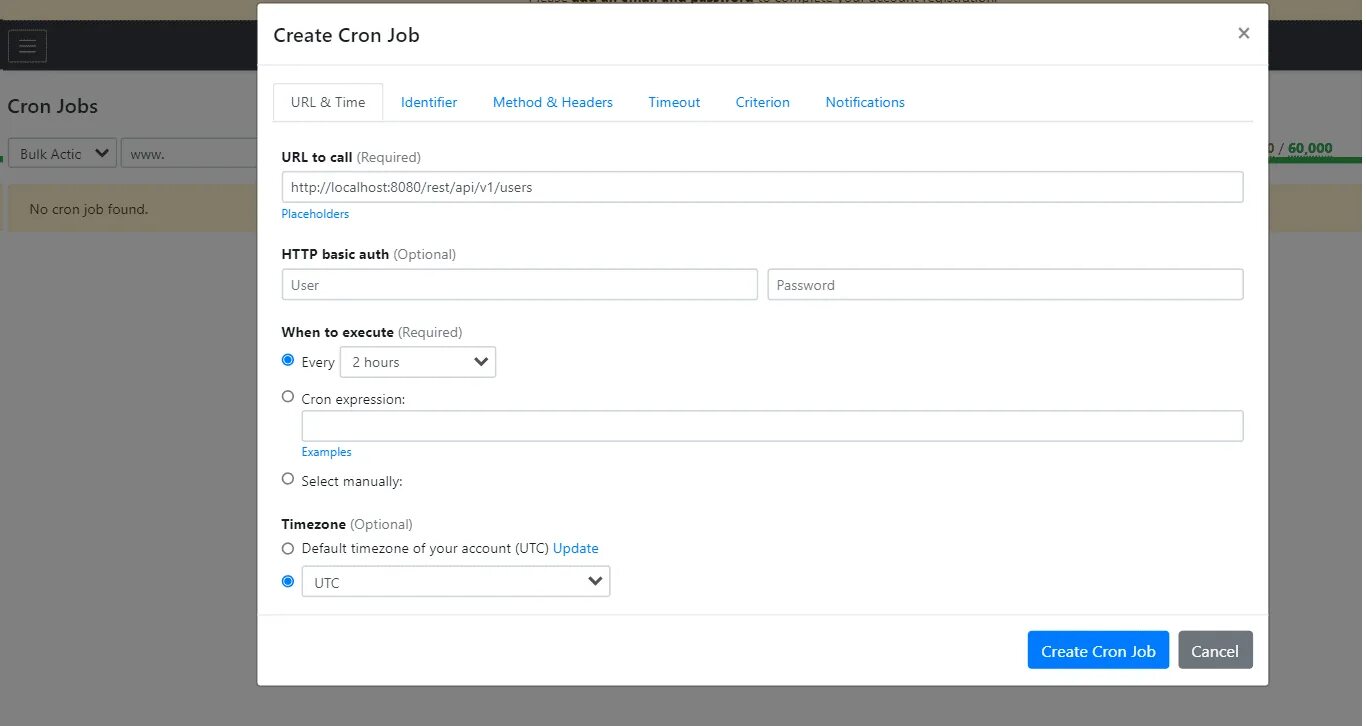Select the Cron expression radio button
Image resolution: width=1366 pixels, height=726 pixels.
288,397
